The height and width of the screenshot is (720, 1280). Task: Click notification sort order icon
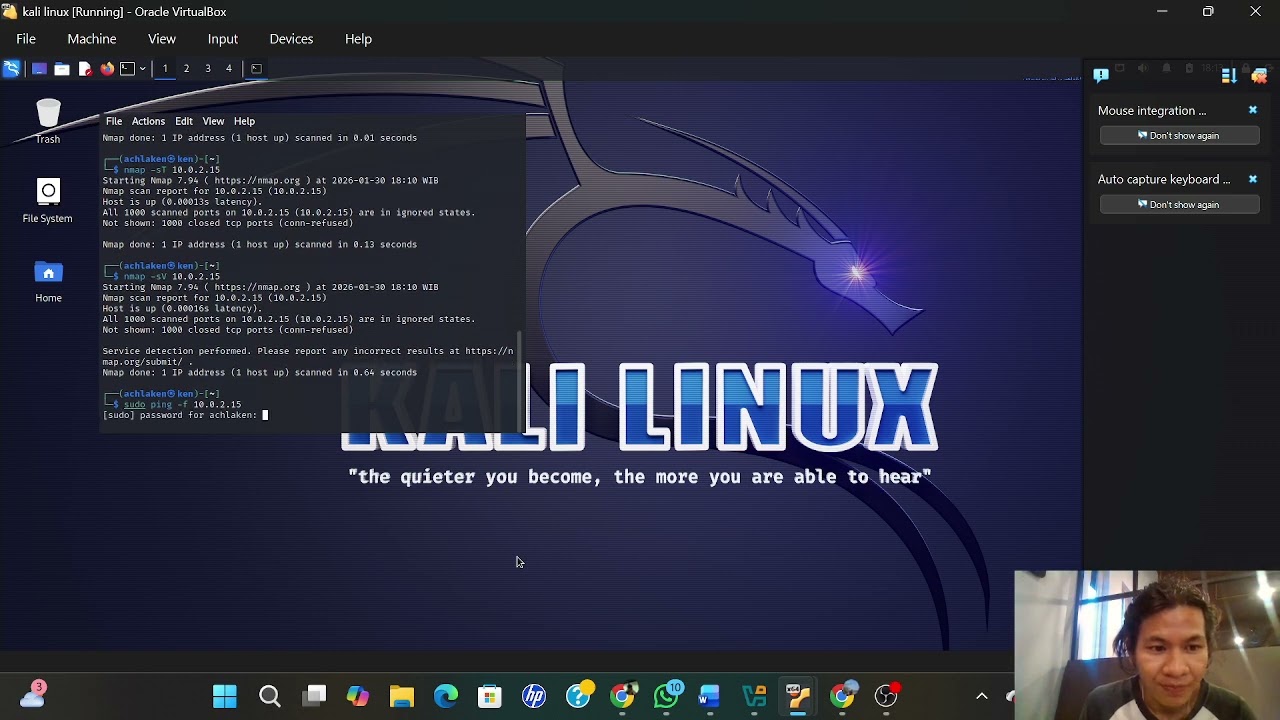click(x=1229, y=75)
